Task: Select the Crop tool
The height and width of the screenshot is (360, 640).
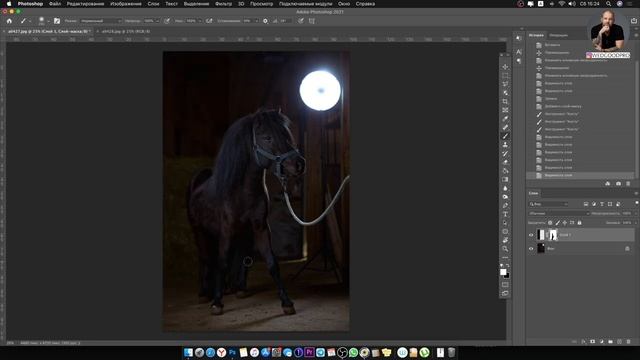Action: (x=505, y=101)
